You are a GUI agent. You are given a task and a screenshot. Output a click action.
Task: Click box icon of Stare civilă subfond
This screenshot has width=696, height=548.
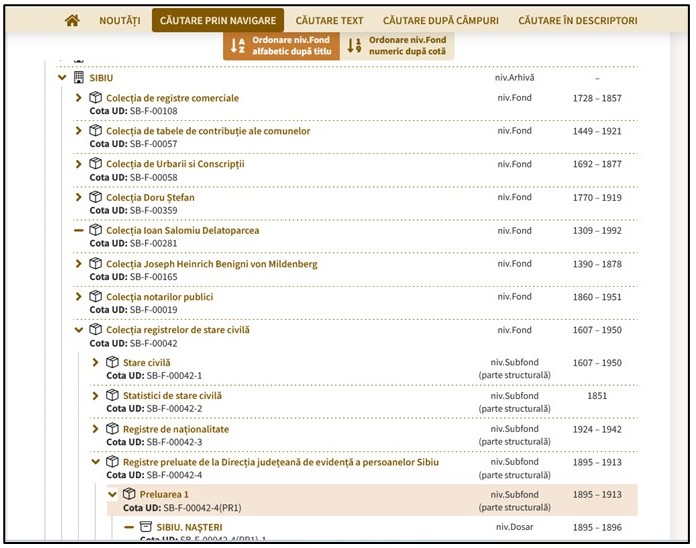click(112, 362)
